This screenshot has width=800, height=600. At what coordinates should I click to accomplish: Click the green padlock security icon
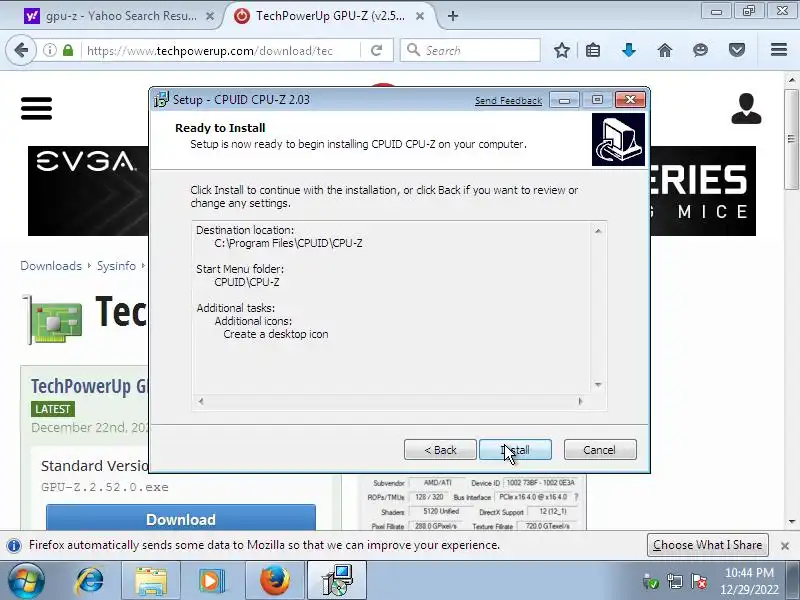coord(68,50)
